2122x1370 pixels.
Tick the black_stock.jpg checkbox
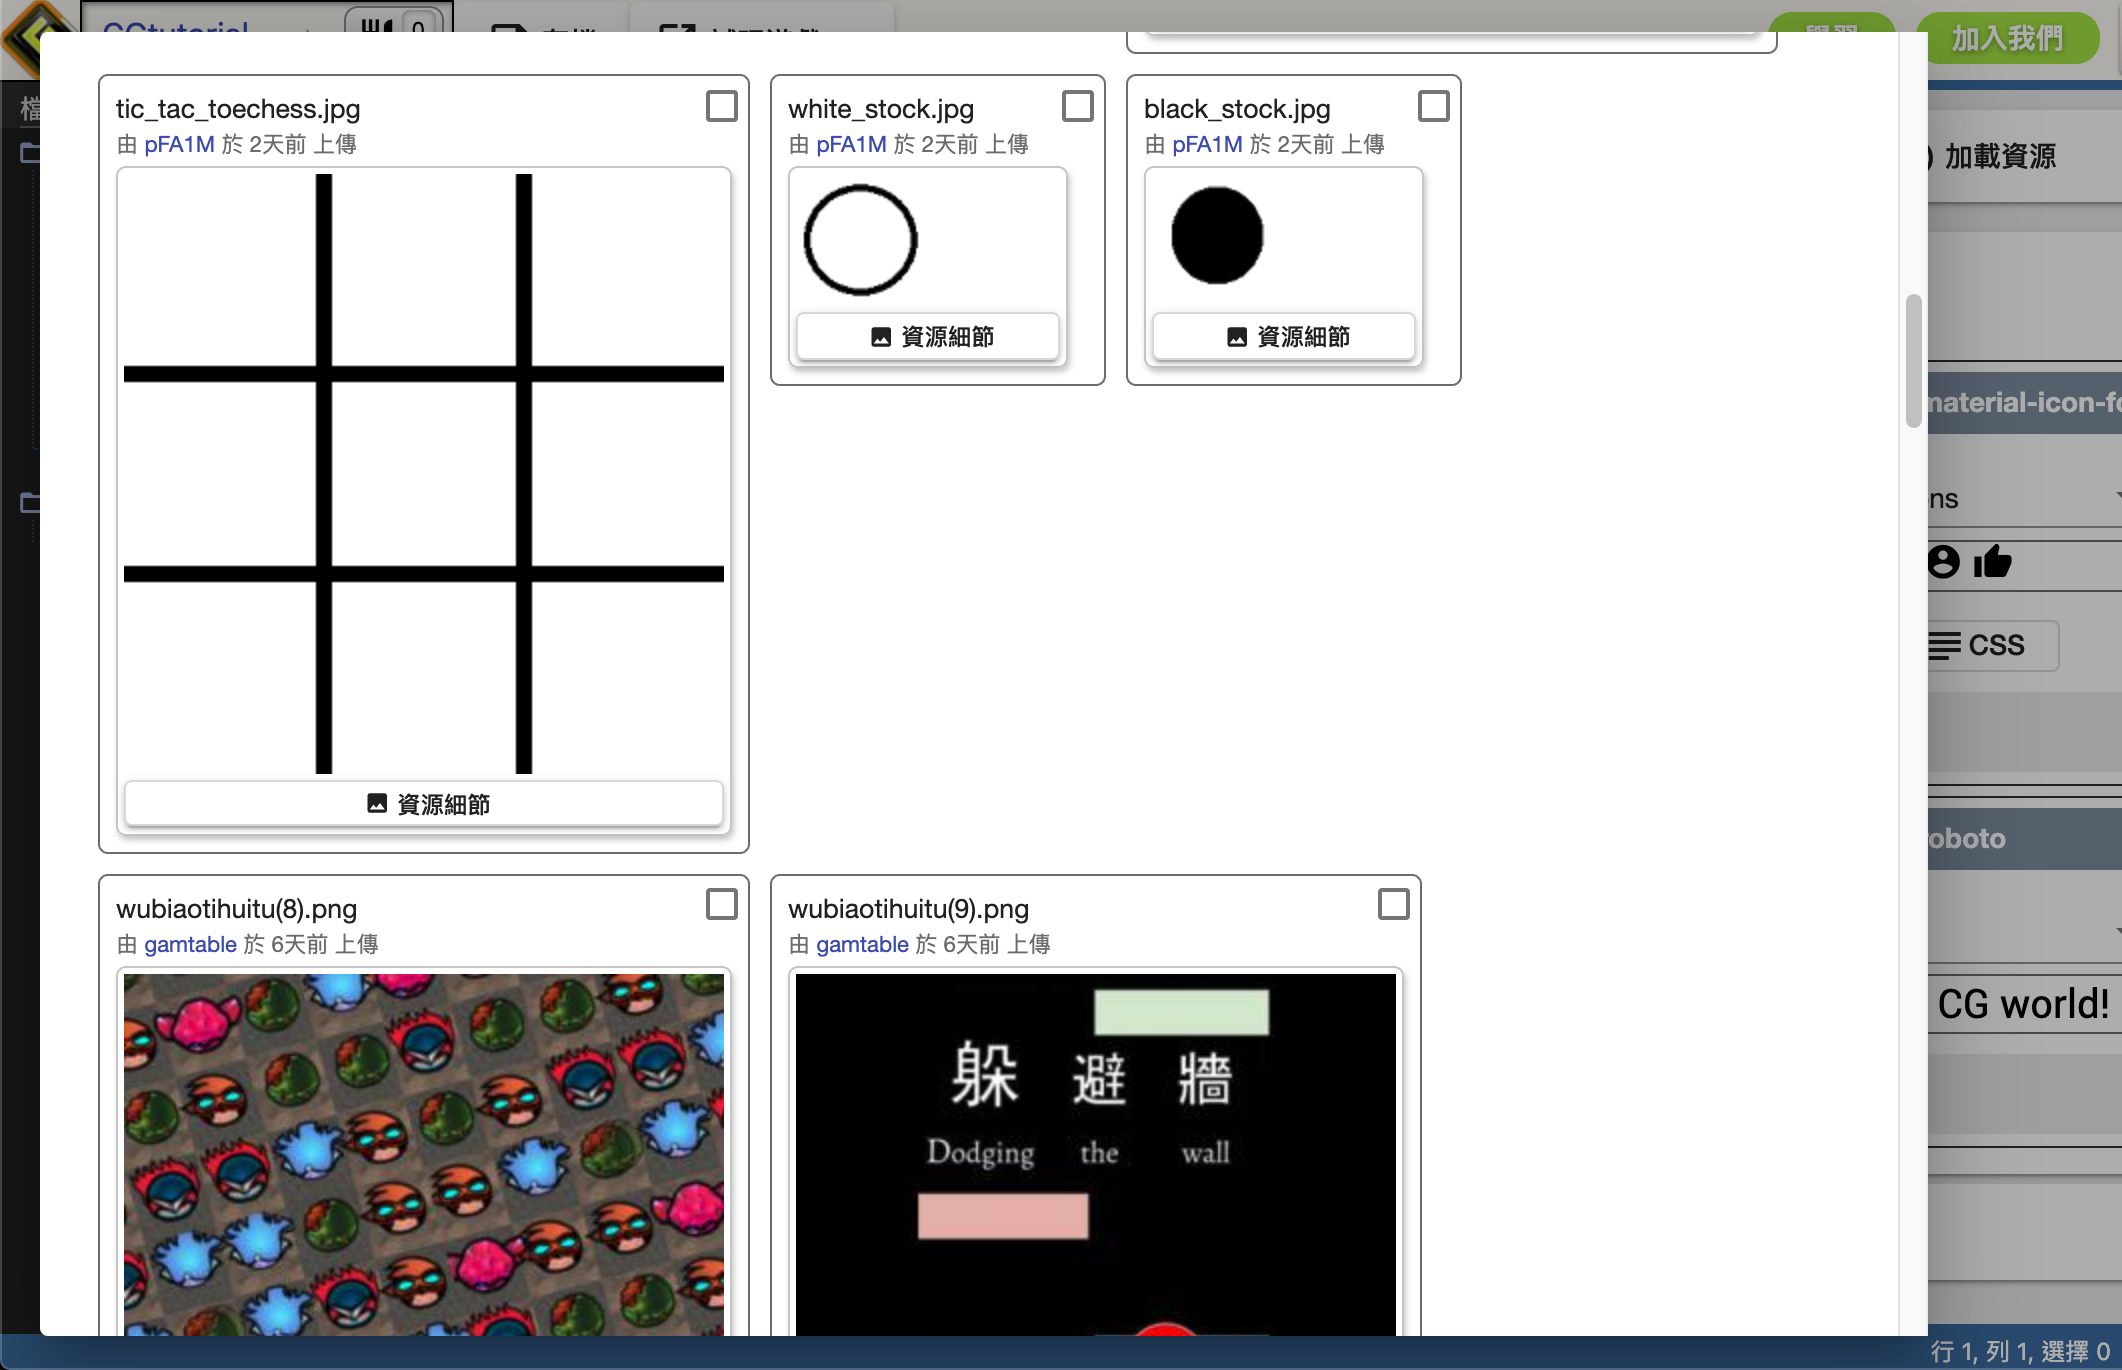tap(1433, 106)
